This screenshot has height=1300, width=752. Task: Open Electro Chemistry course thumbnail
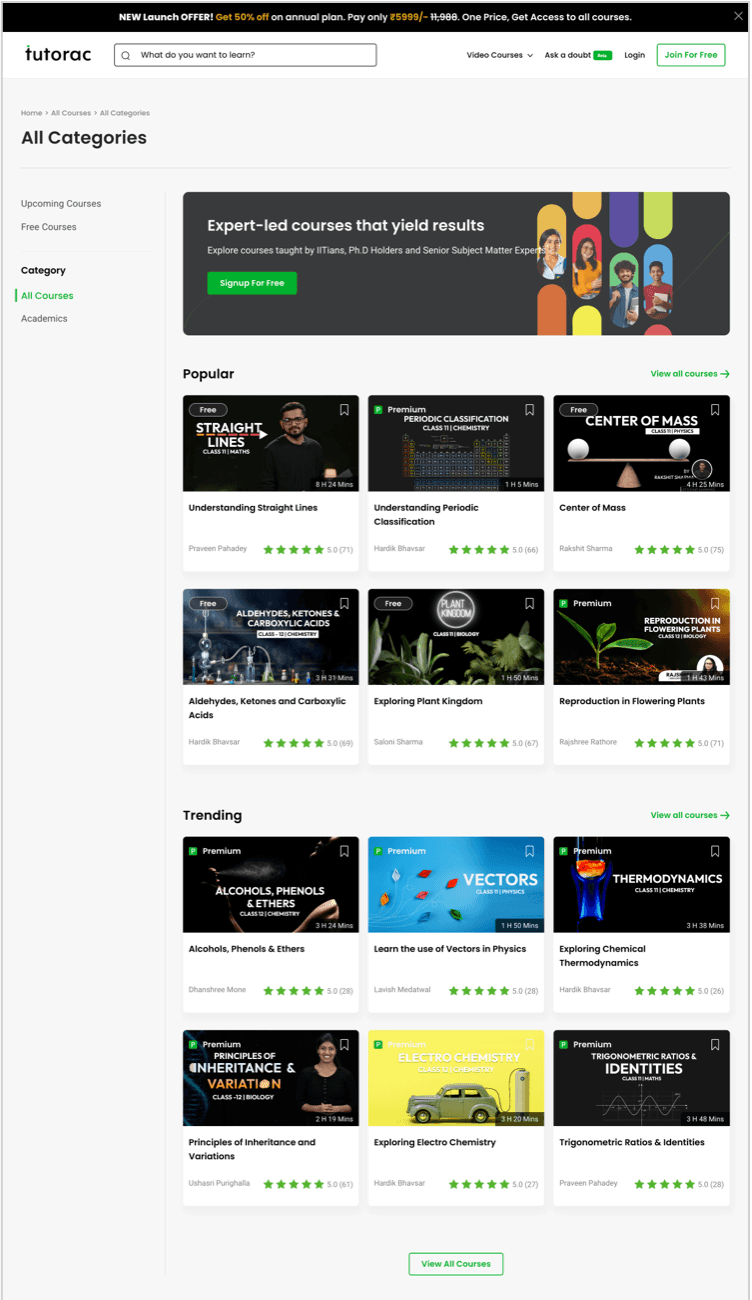(x=456, y=1078)
